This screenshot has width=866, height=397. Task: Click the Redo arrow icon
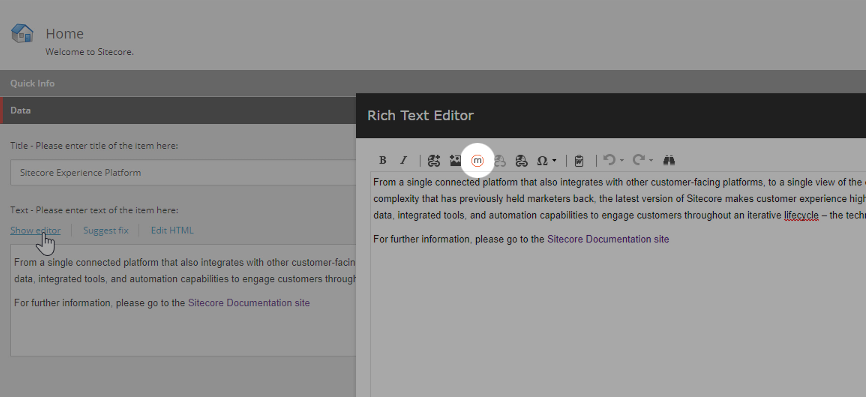click(x=639, y=160)
